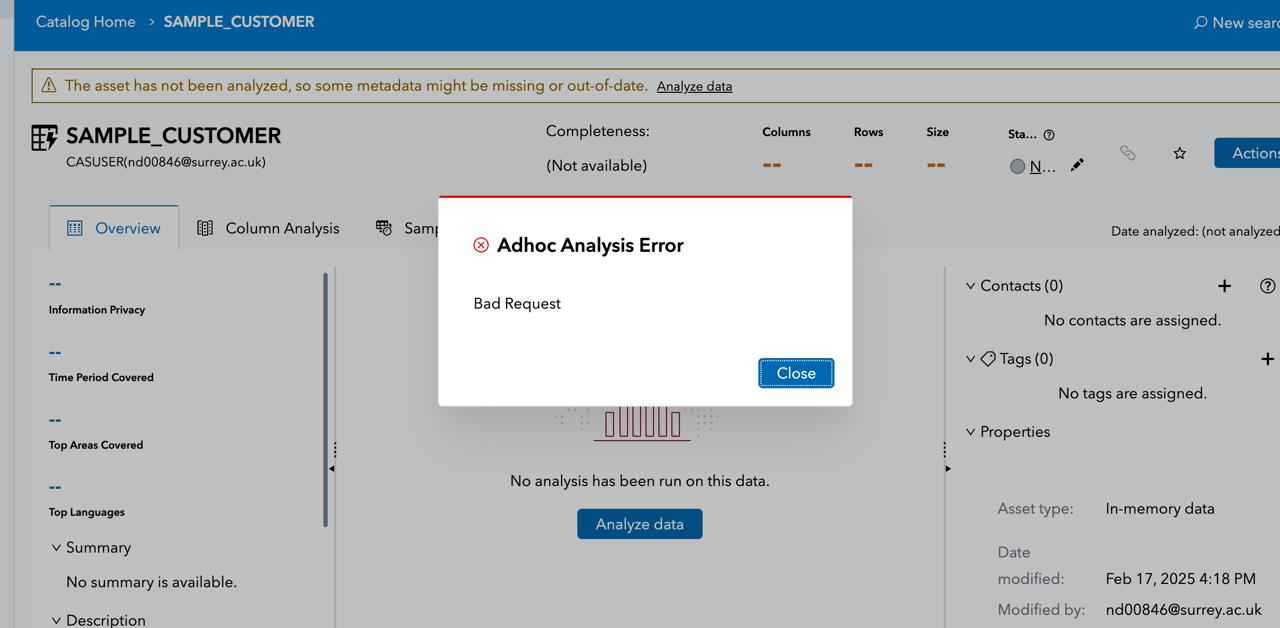Expand the Properties section
This screenshot has width=1280, height=628.
point(970,431)
